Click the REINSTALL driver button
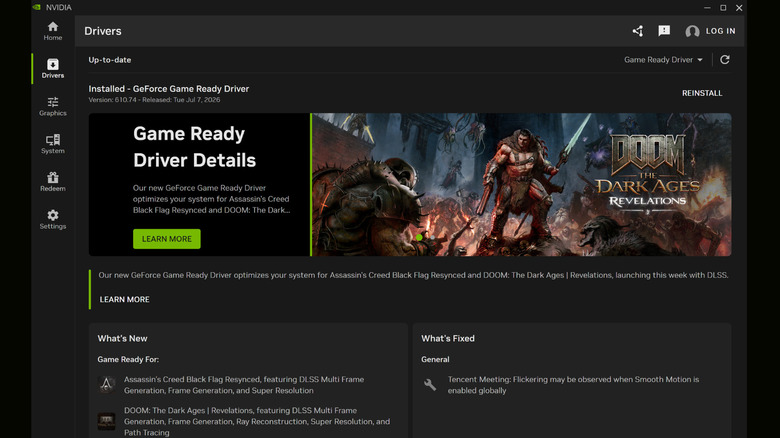Screen dimensions: 780x438 tap(702, 93)
